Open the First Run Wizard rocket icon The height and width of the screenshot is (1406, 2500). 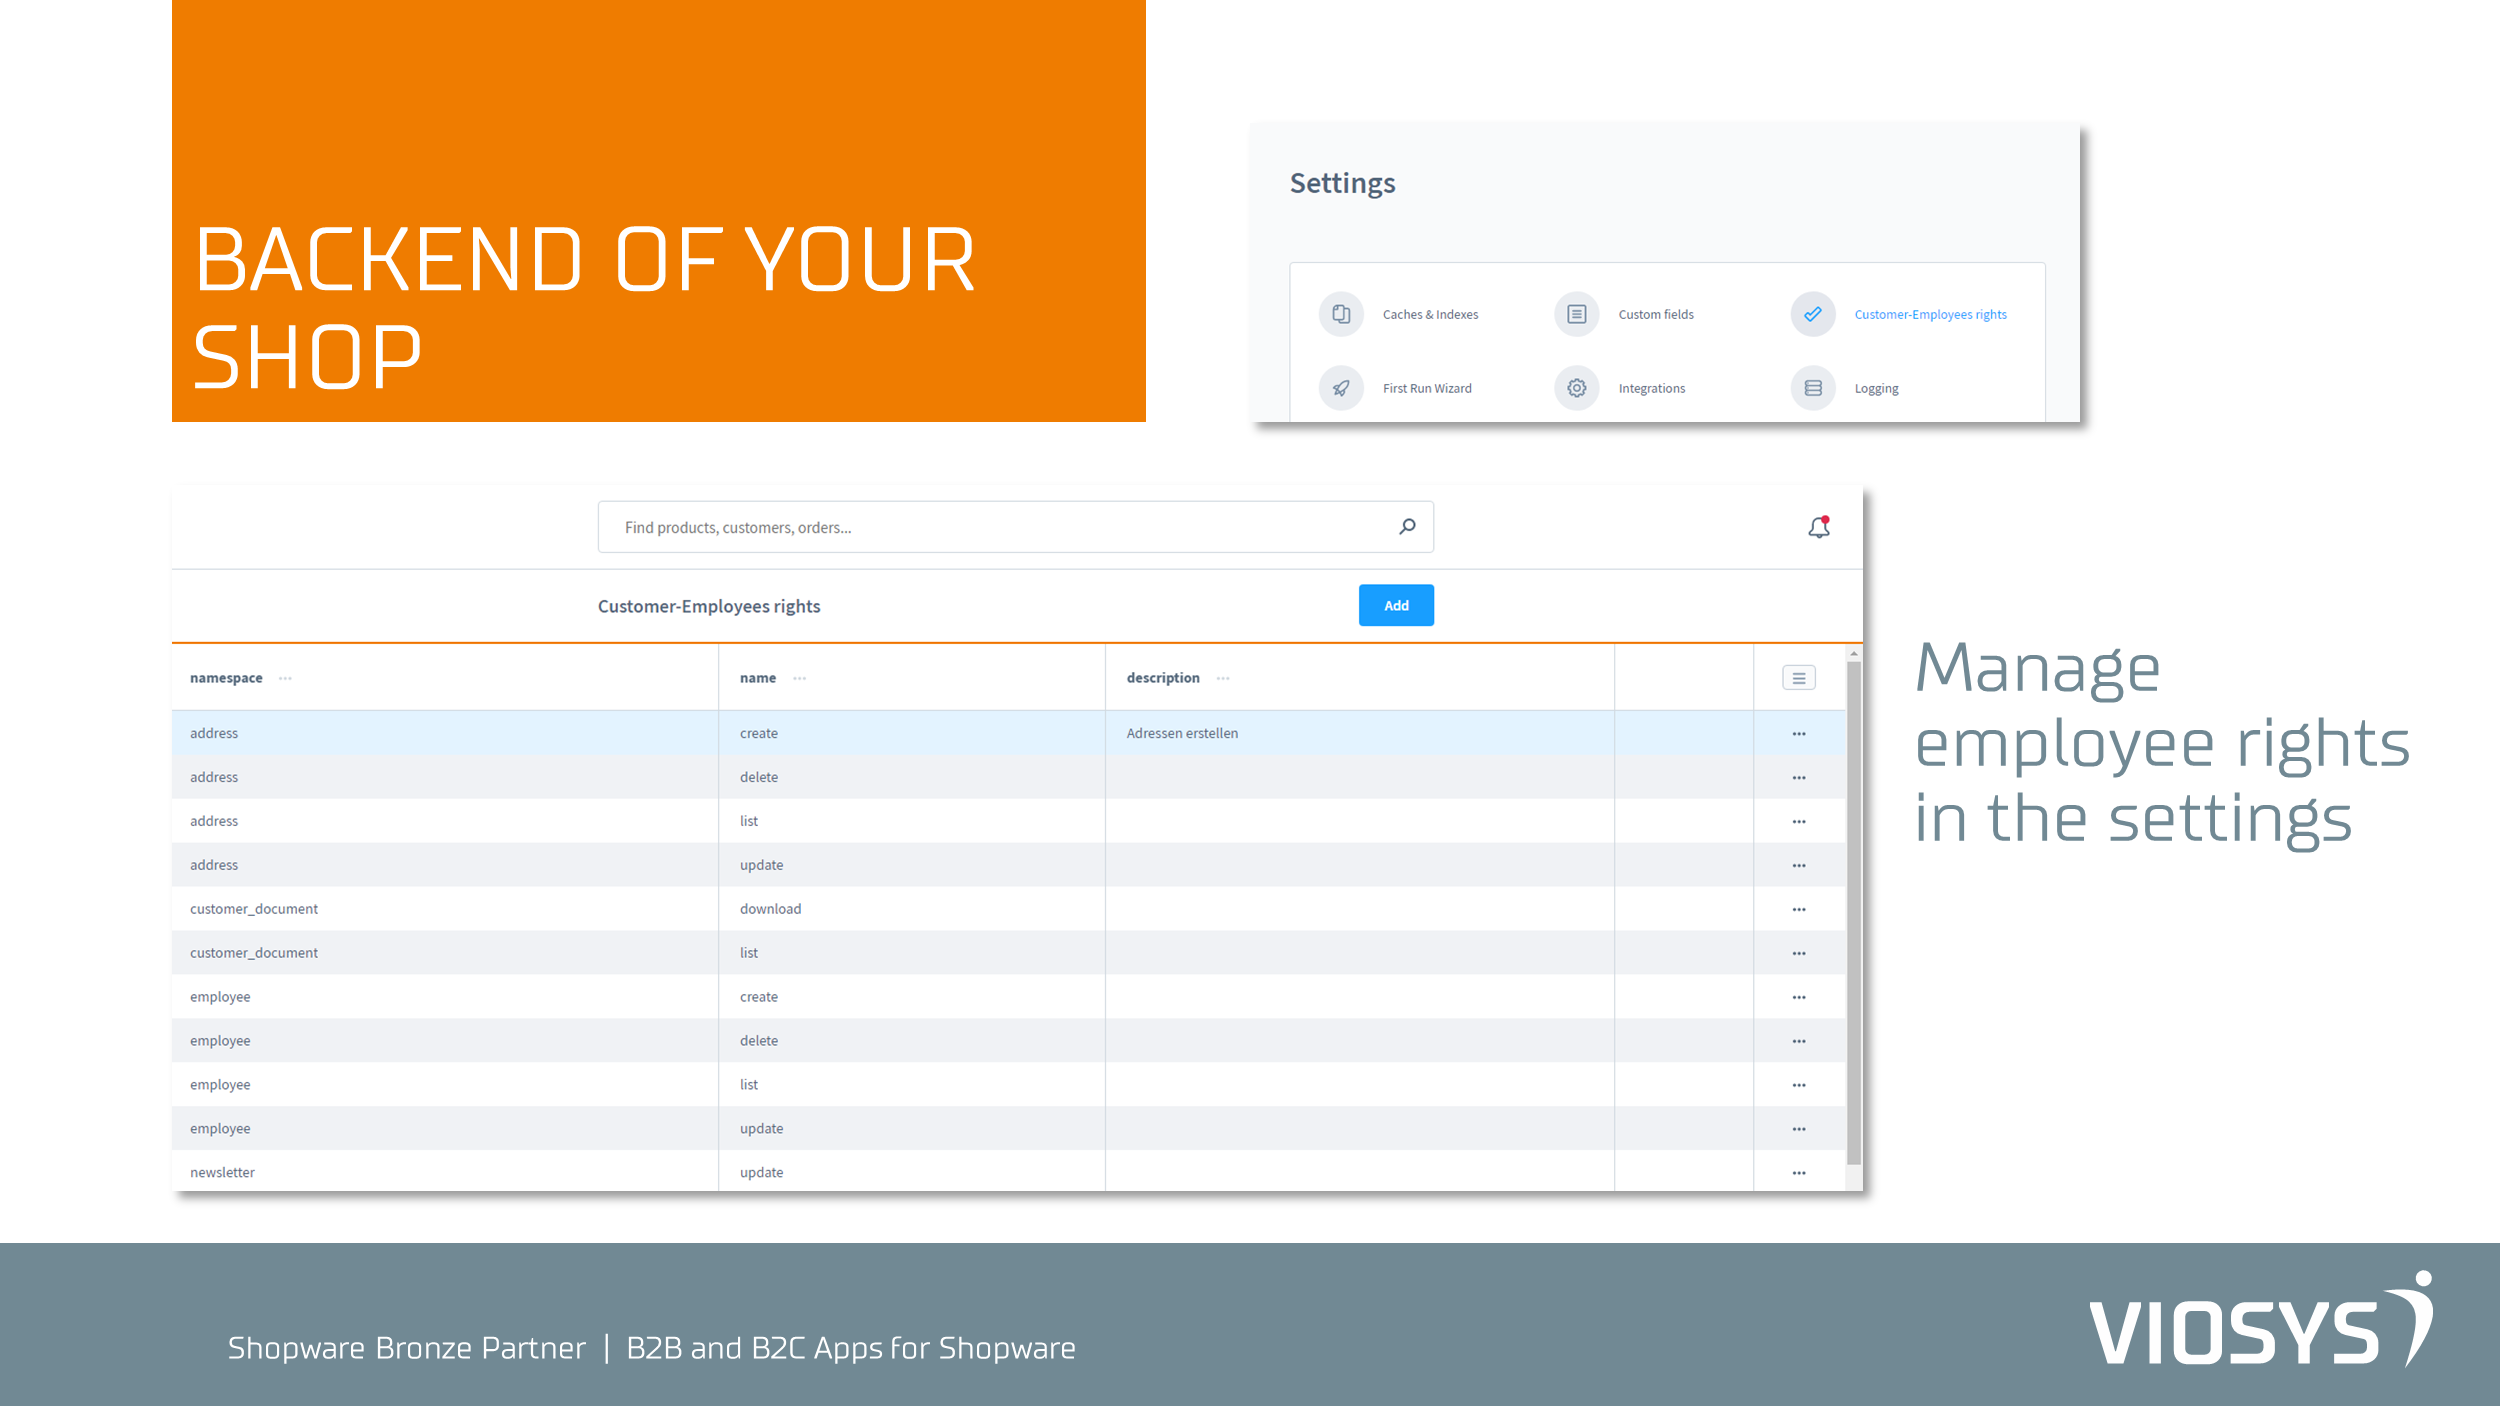1341,388
